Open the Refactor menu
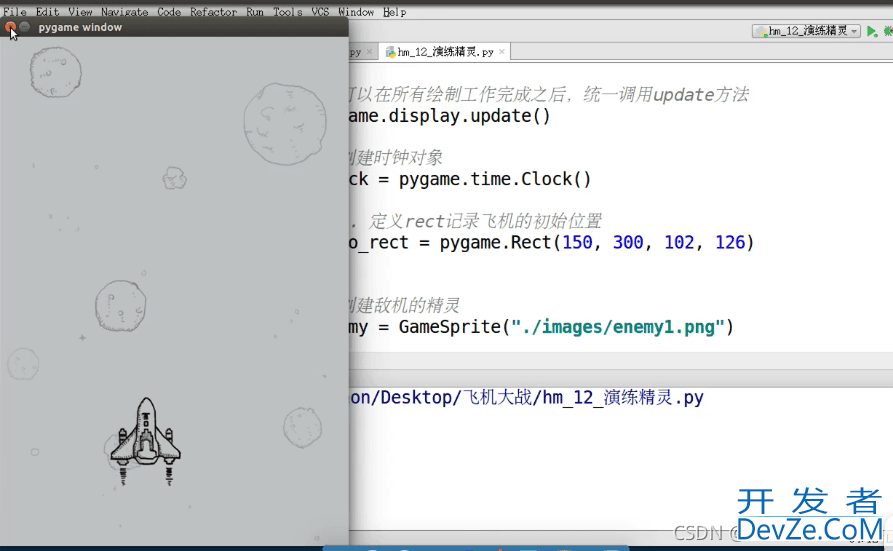Image resolution: width=893 pixels, height=551 pixels. pos(214,11)
